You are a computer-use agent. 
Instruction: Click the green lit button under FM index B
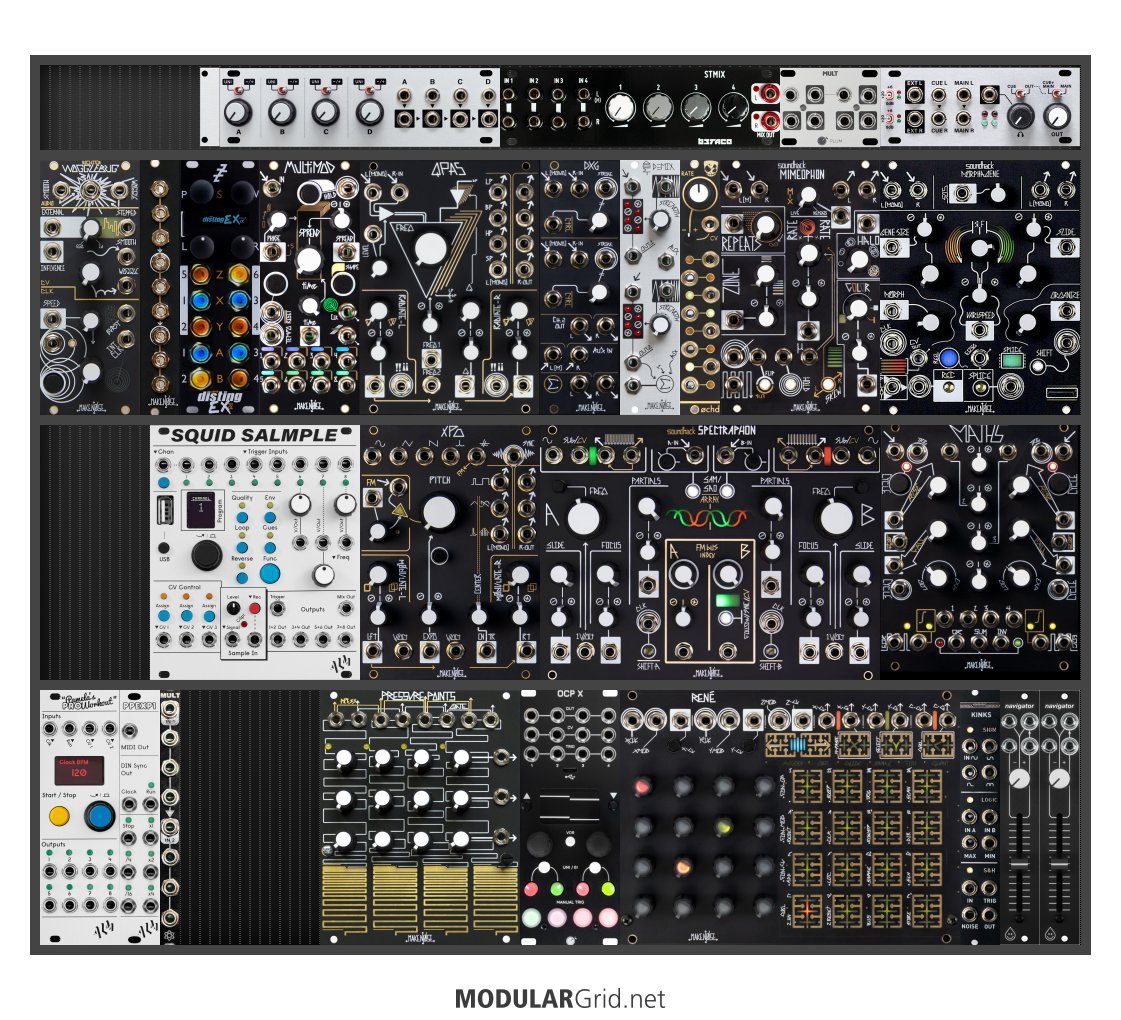(727, 599)
